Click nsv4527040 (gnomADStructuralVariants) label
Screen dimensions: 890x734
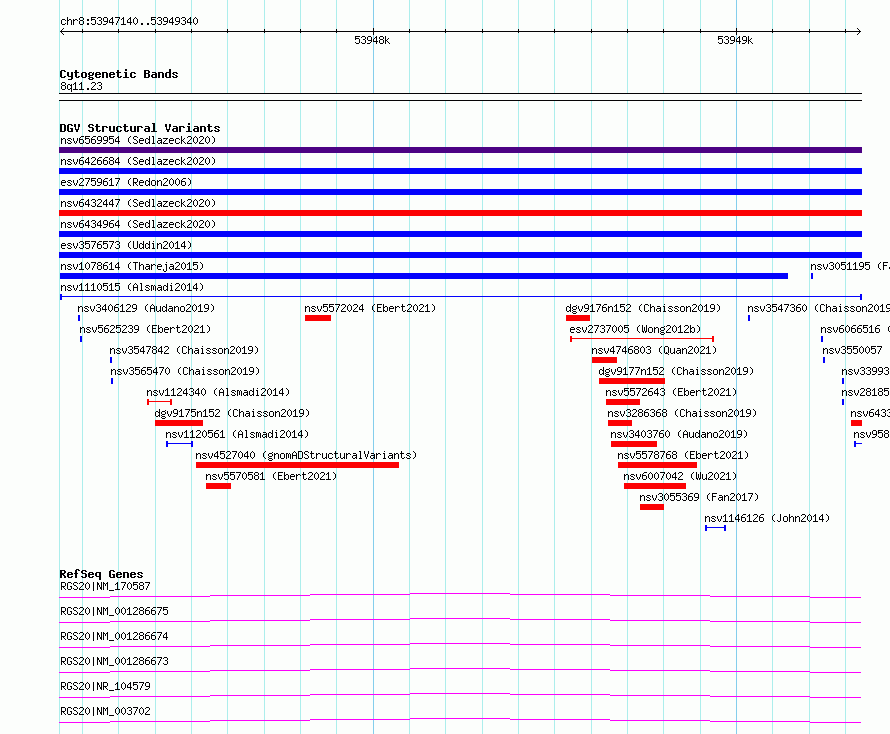306,455
